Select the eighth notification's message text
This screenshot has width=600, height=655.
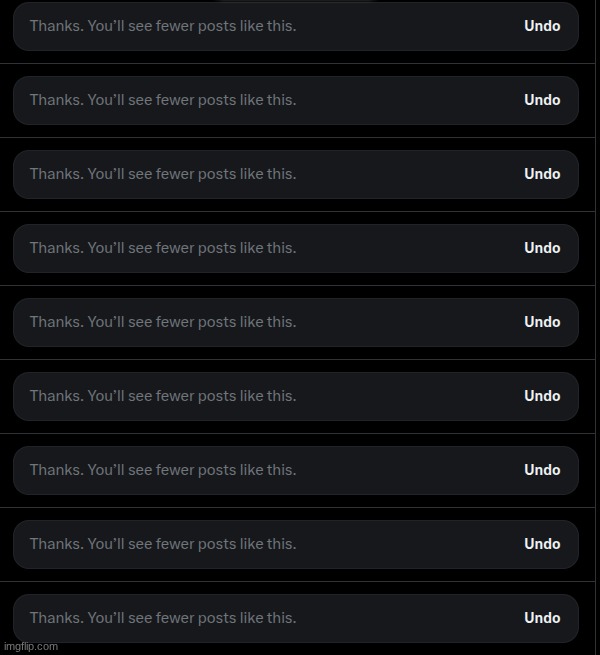pos(163,544)
